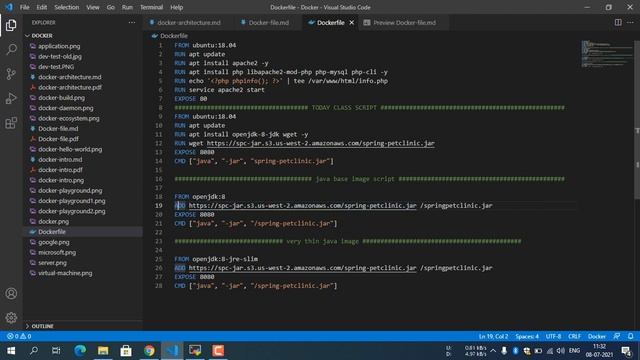Open editor more actions ellipsis

(630, 22)
